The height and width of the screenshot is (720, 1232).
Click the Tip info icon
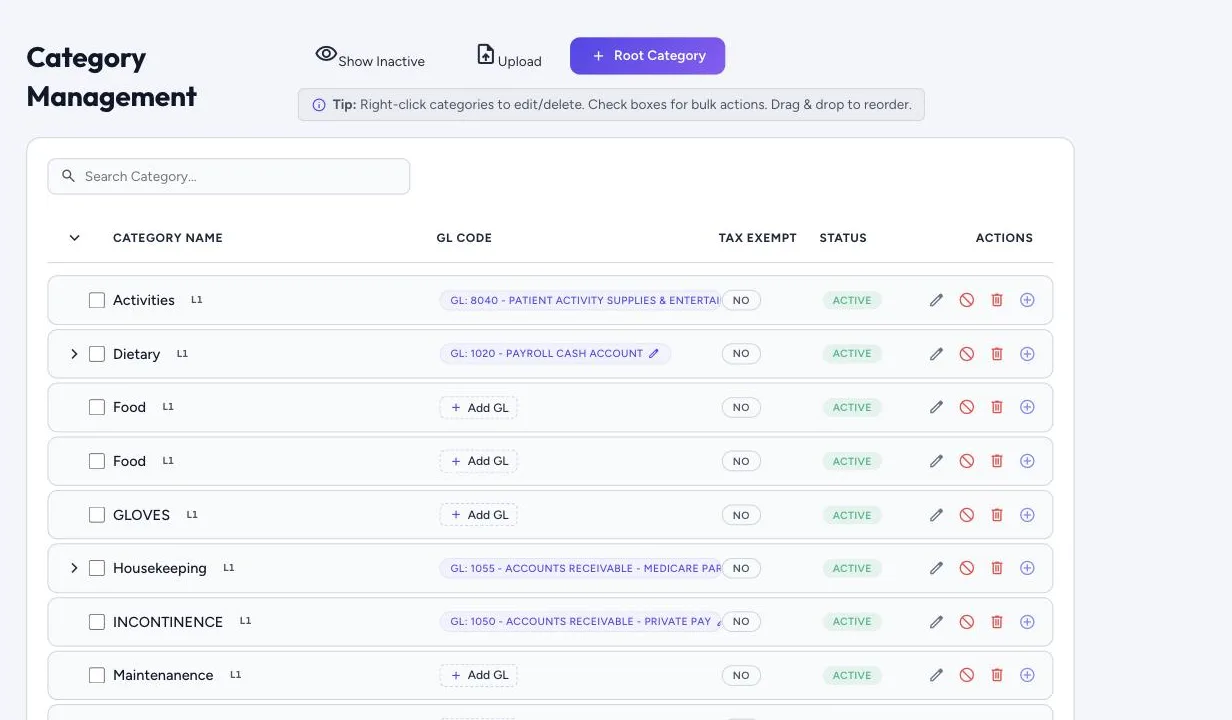tap(319, 104)
